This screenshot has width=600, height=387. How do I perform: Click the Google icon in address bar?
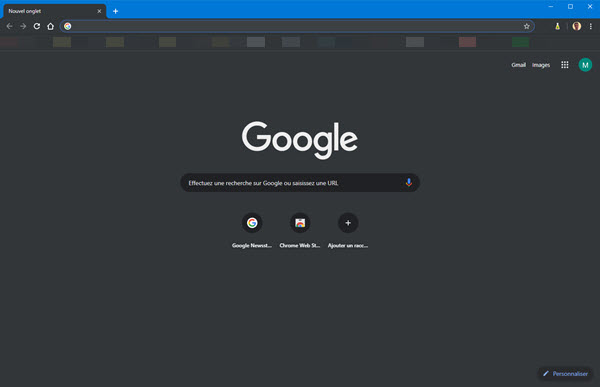pos(68,26)
